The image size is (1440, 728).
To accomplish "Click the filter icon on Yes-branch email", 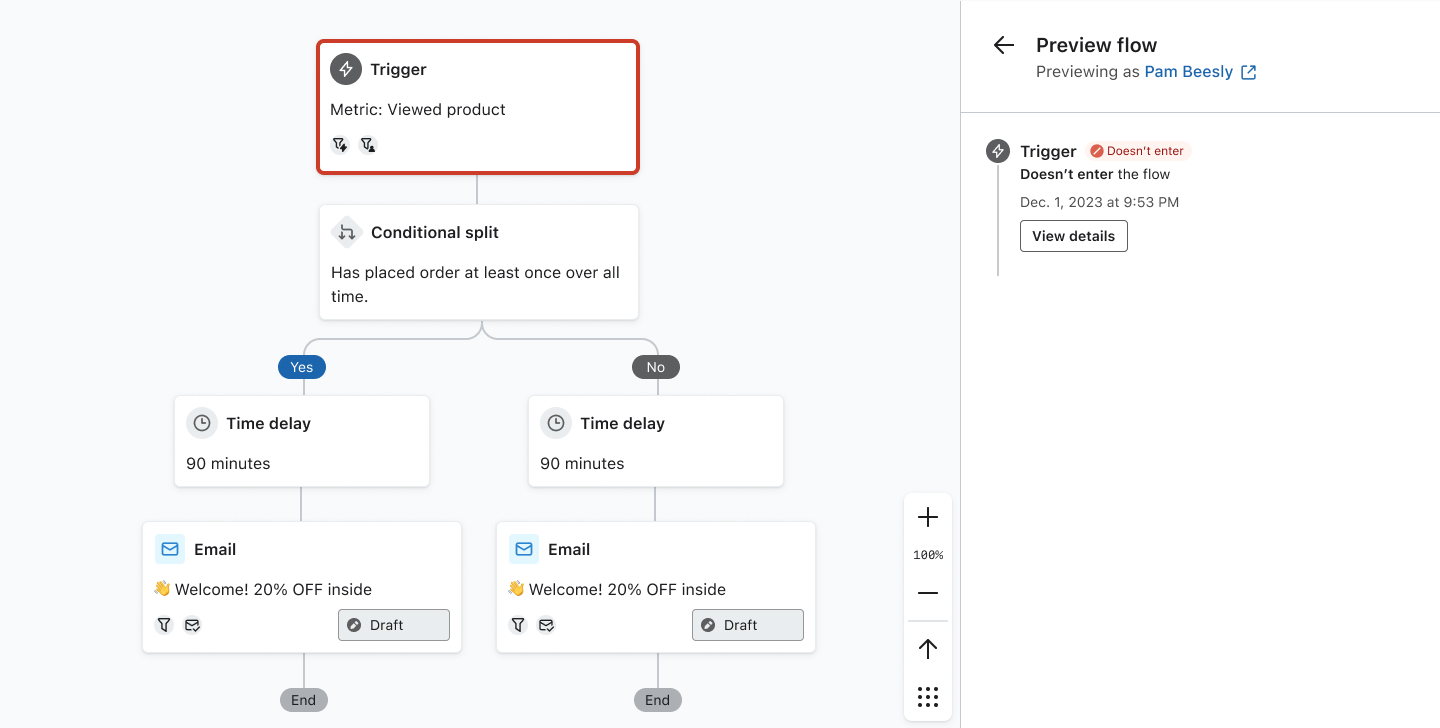I will 164,625.
